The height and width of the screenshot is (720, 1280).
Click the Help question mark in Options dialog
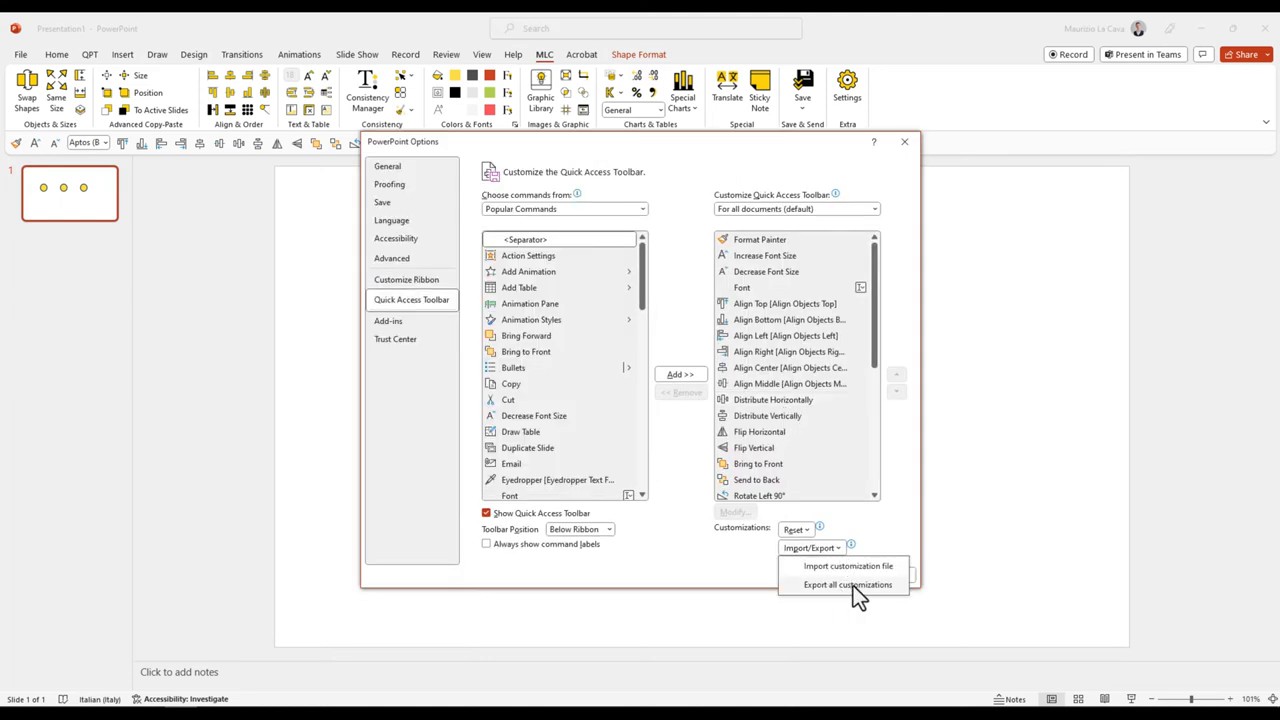tap(873, 142)
